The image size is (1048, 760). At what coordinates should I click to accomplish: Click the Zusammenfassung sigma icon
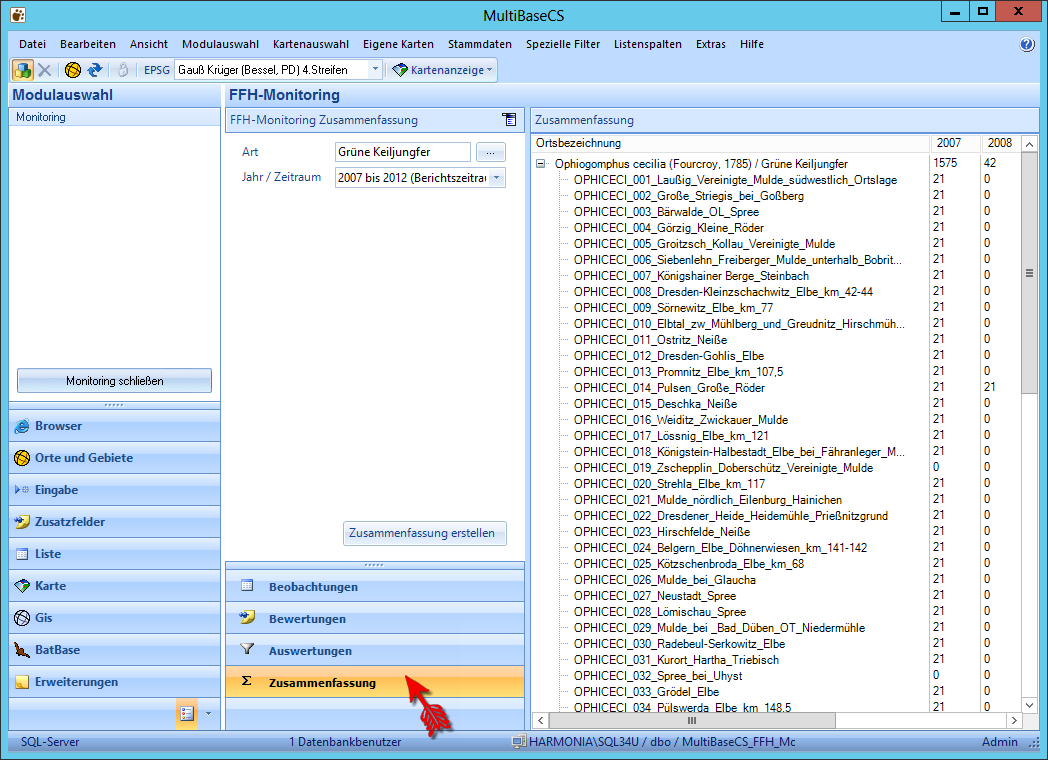247,680
